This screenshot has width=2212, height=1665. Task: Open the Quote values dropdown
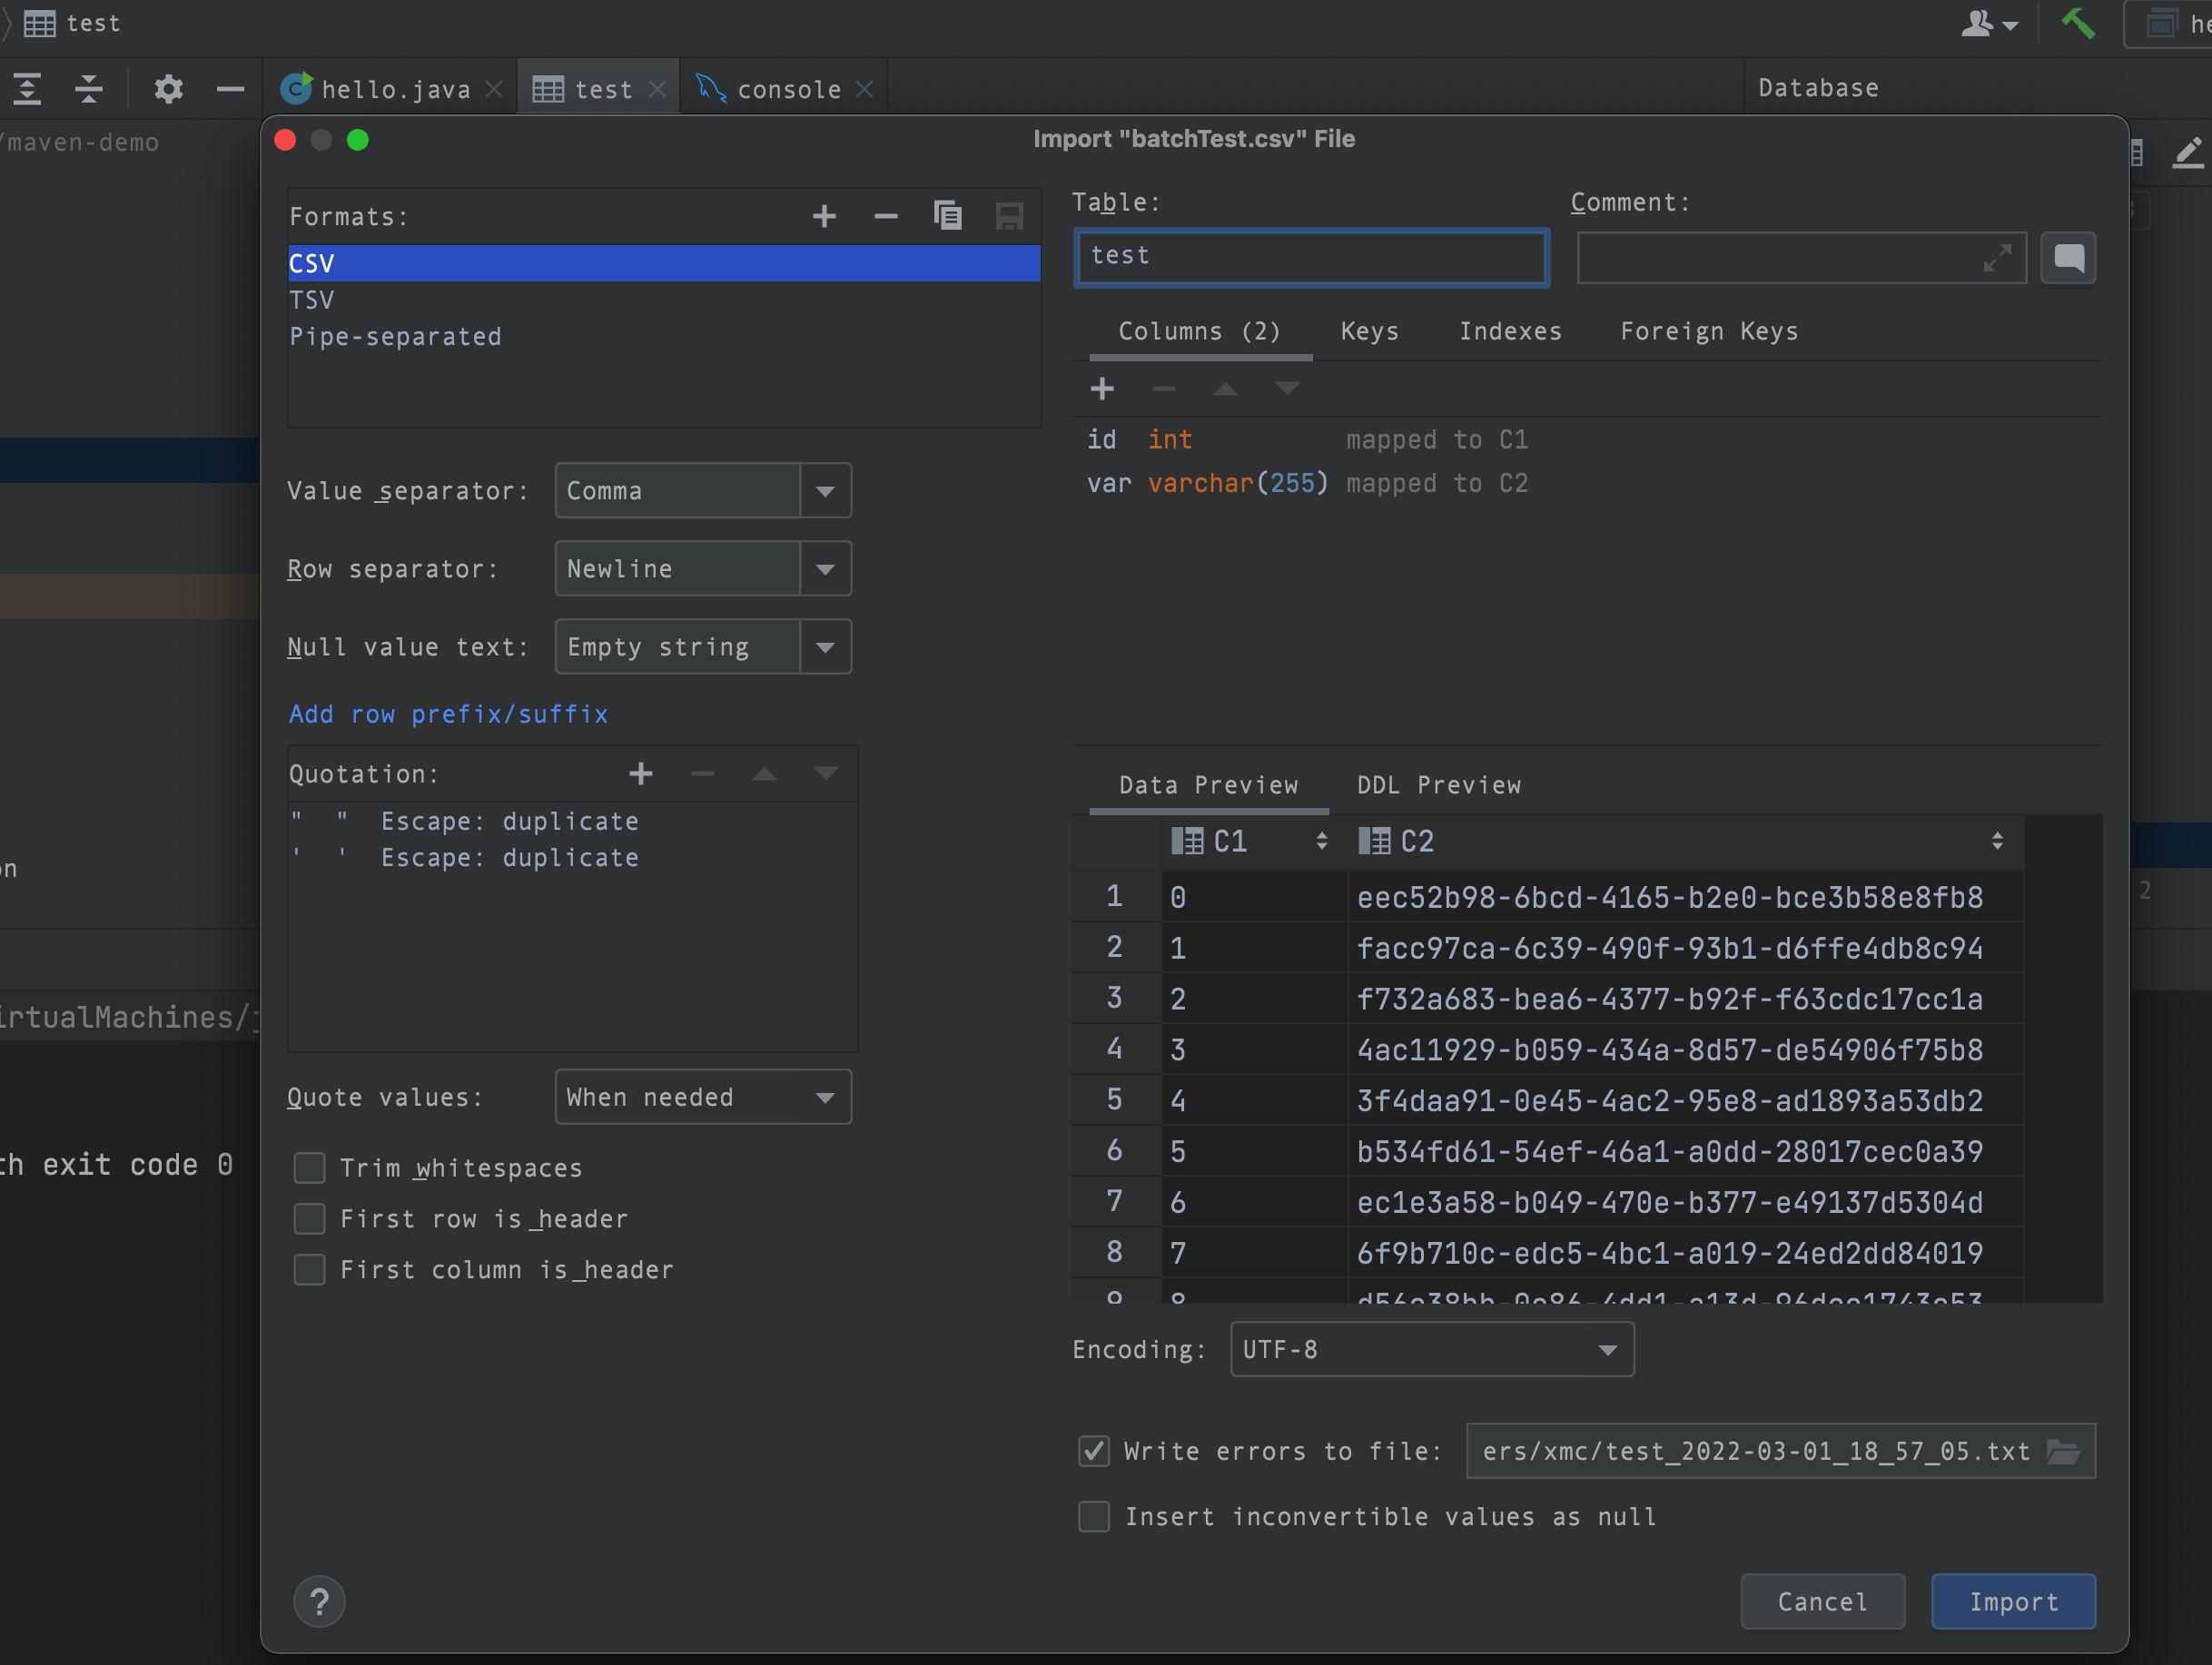(x=825, y=1098)
